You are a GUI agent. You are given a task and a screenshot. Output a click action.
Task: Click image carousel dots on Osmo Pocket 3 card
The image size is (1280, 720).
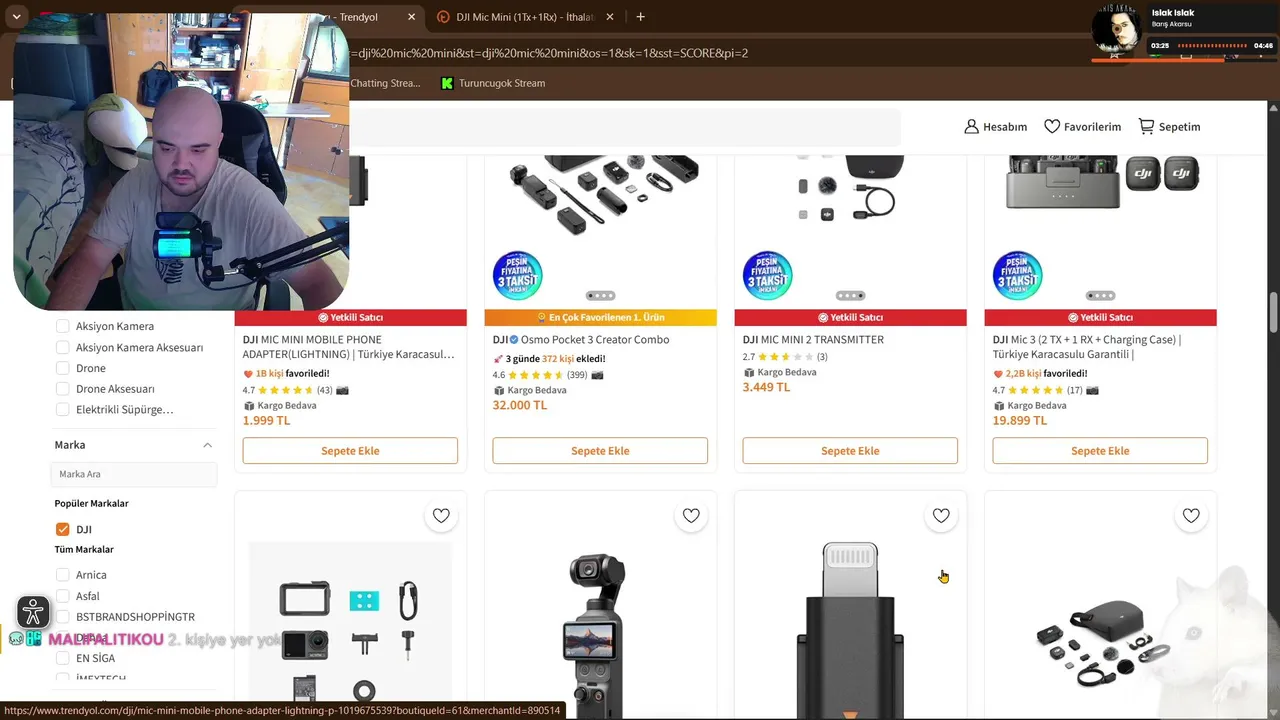pos(600,296)
